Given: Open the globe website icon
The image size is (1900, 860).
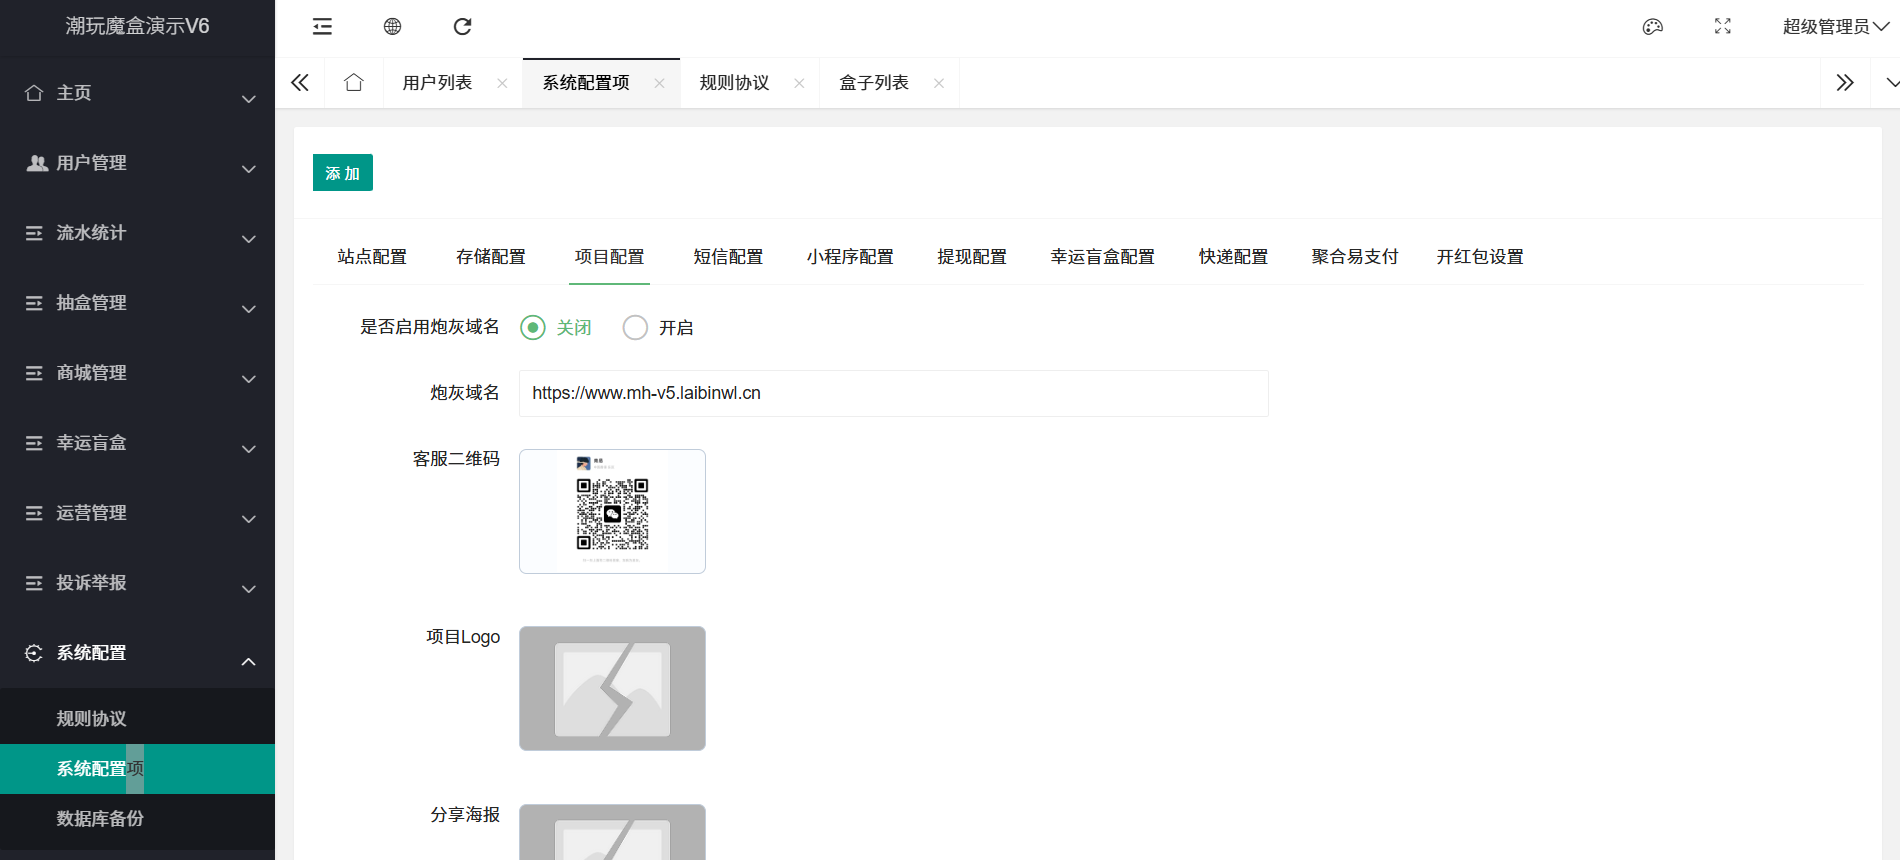Looking at the screenshot, I should (392, 27).
